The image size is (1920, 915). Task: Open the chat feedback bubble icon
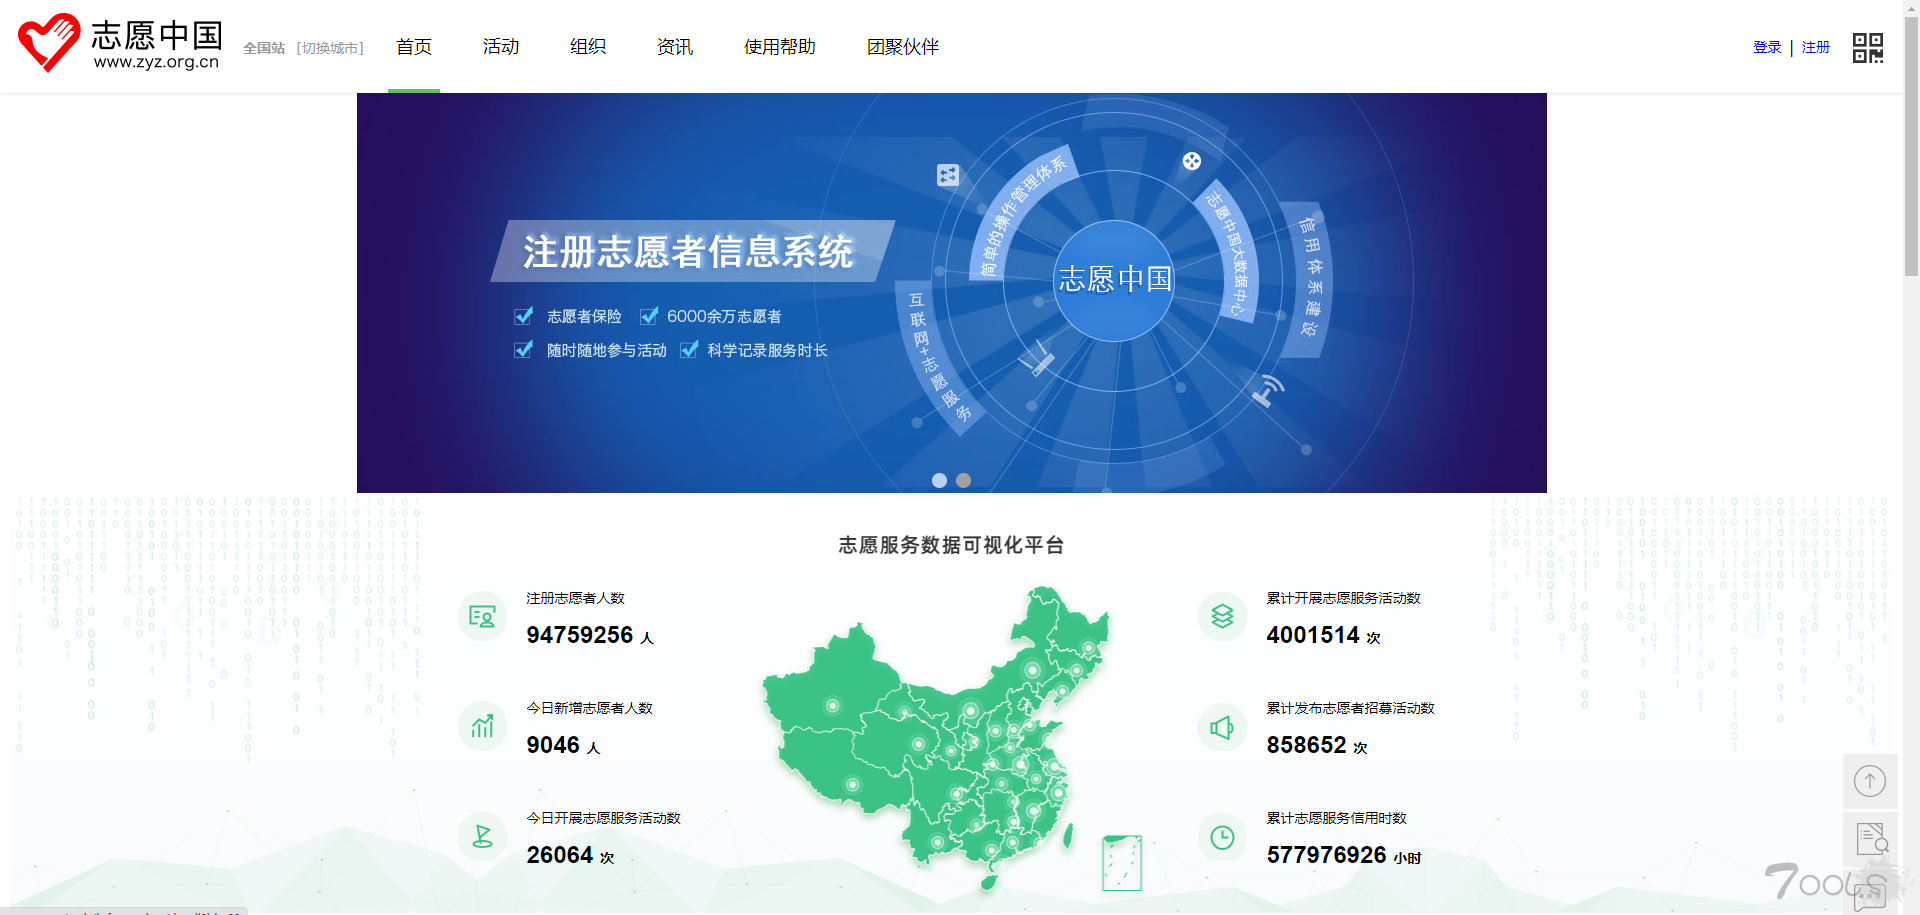click(x=1869, y=895)
